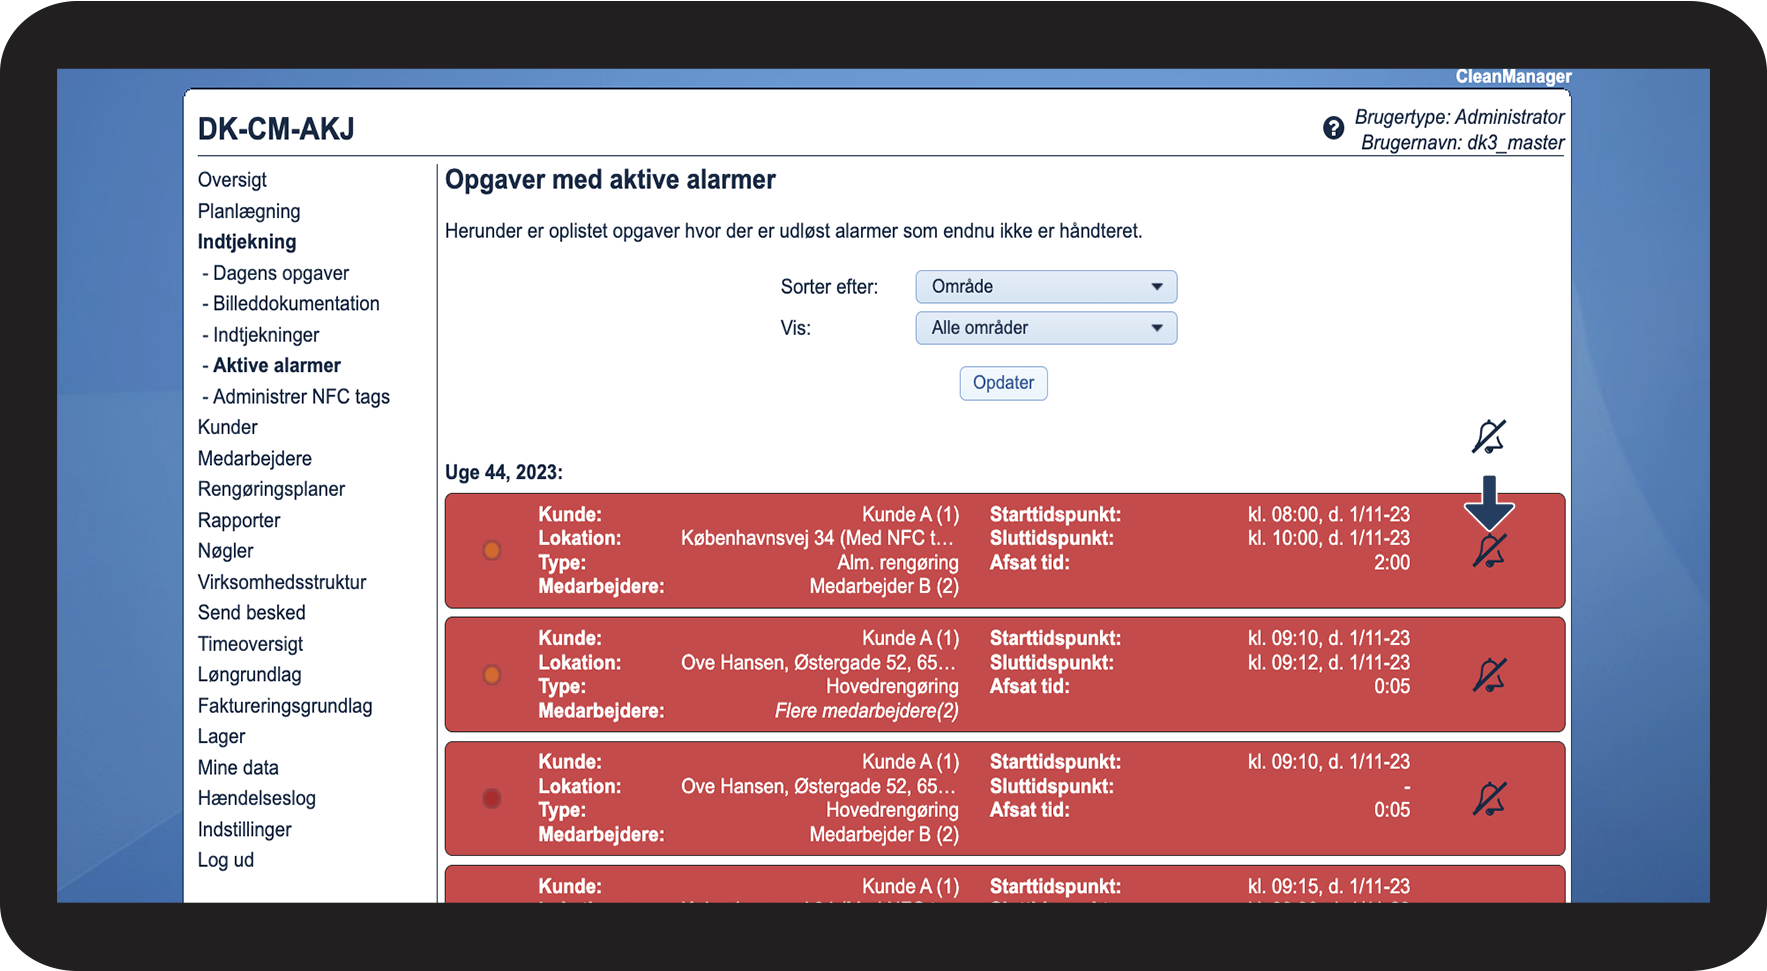Dismiss alarm for Københavnsvej 34 task

click(x=1489, y=551)
